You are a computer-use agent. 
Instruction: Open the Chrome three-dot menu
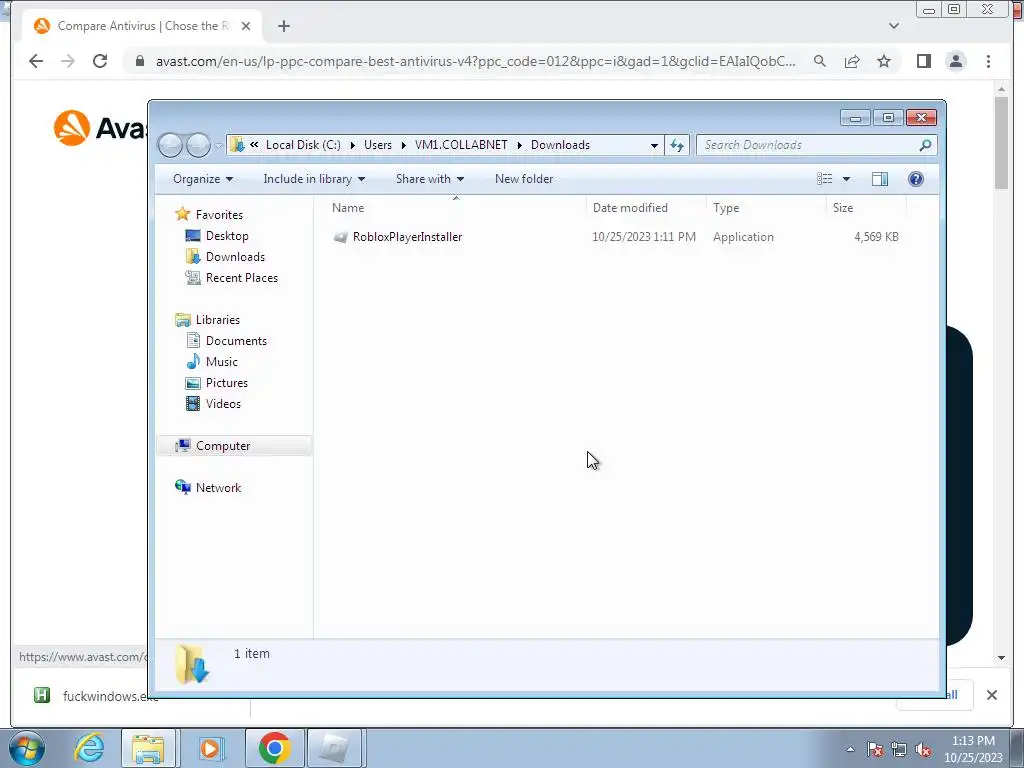tap(988, 61)
